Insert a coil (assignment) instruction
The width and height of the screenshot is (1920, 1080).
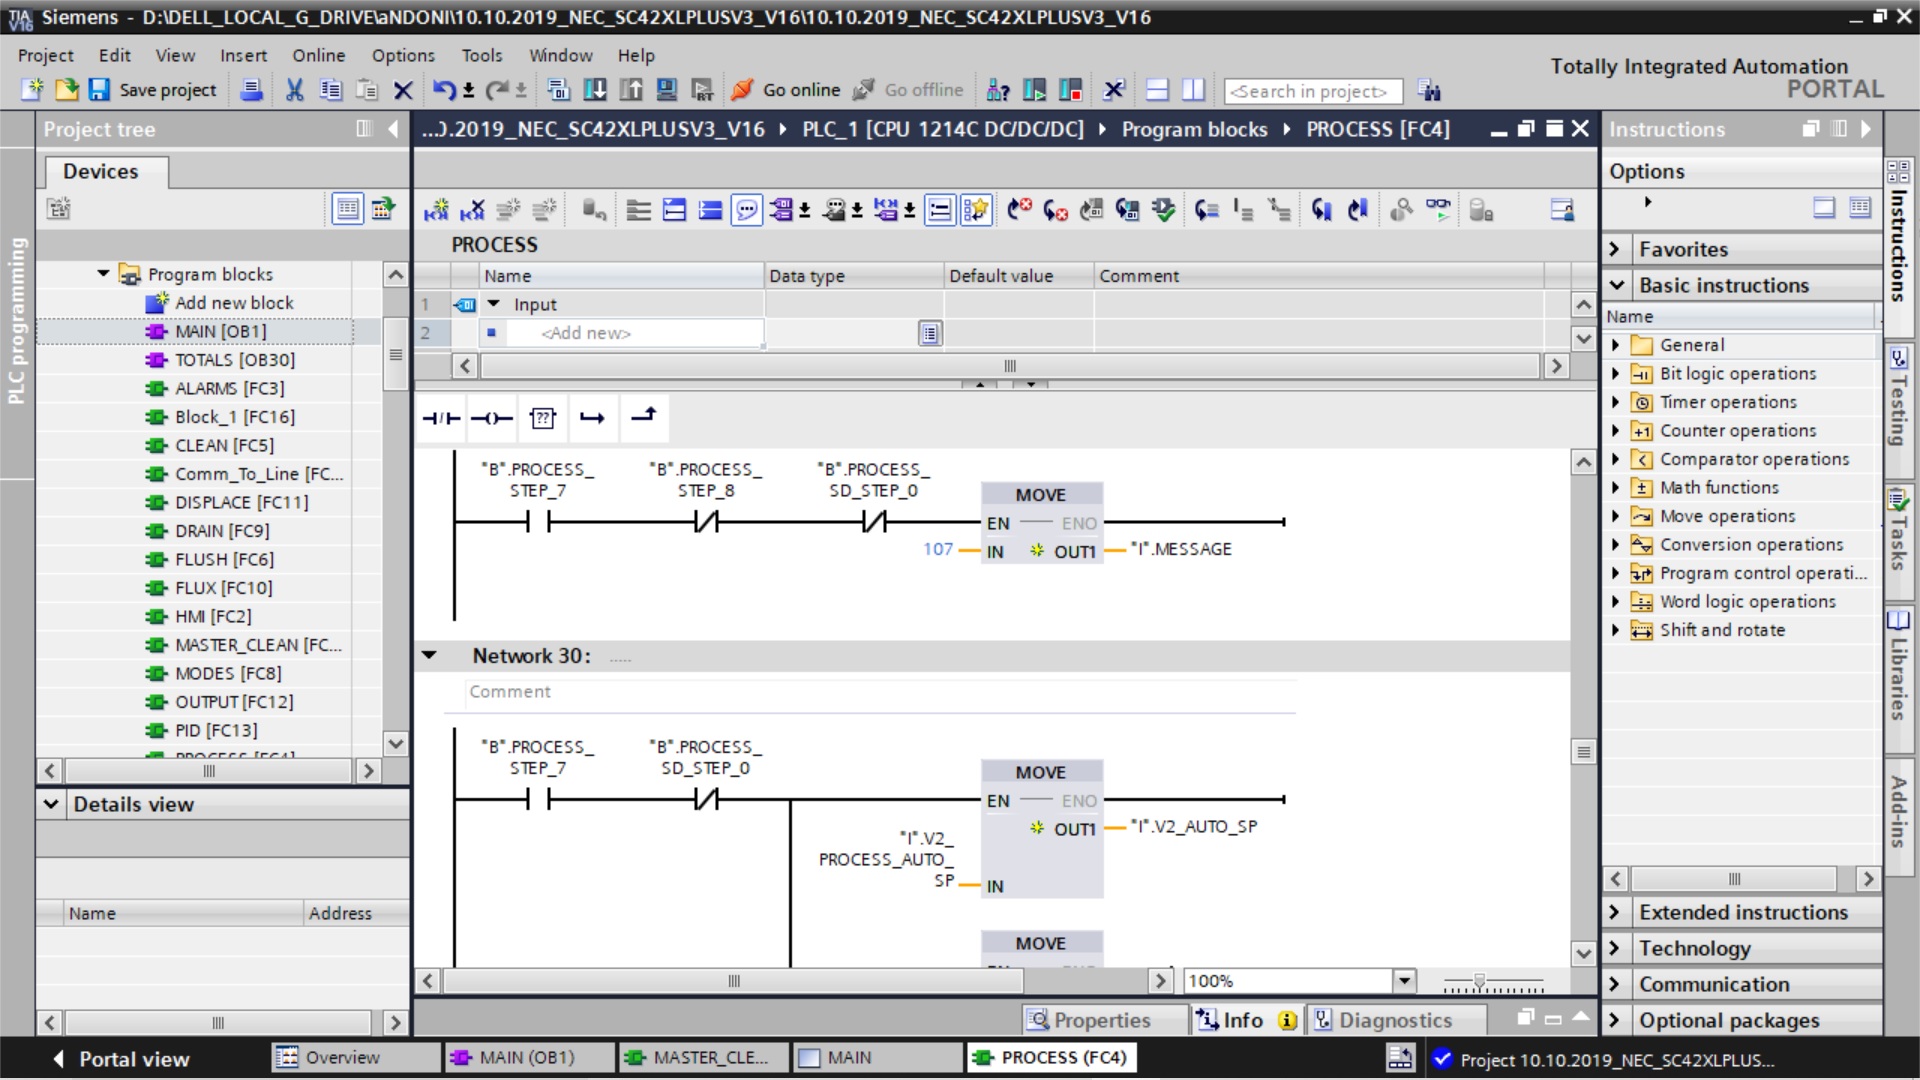(491, 418)
